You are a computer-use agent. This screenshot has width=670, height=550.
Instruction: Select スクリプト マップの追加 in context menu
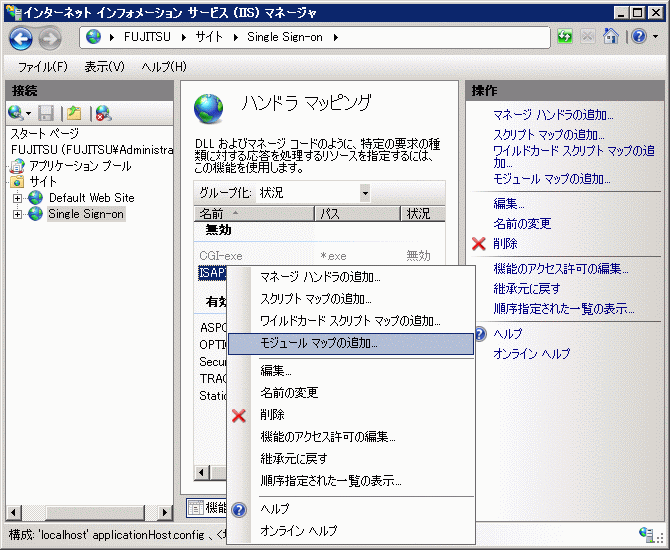coord(351,299)
